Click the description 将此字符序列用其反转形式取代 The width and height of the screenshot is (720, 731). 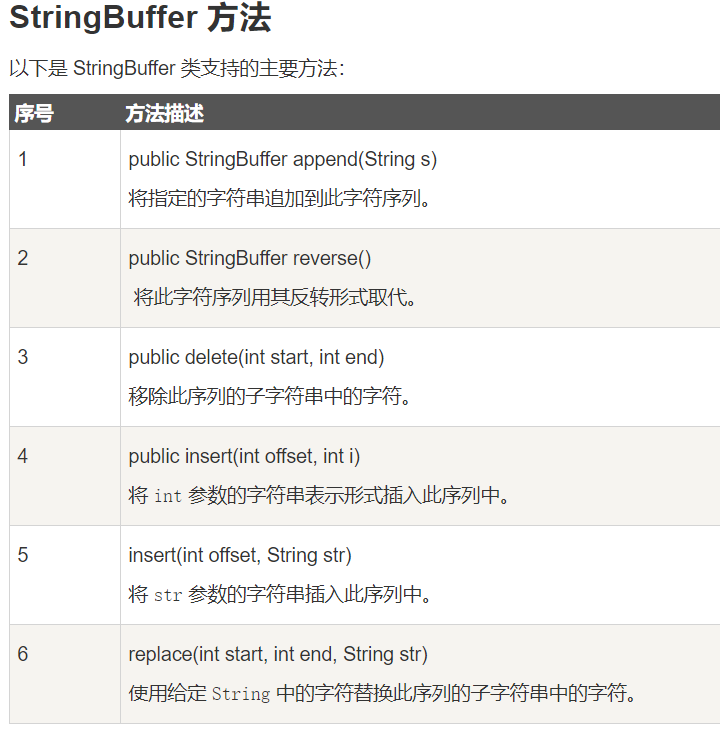click(275, 297)
